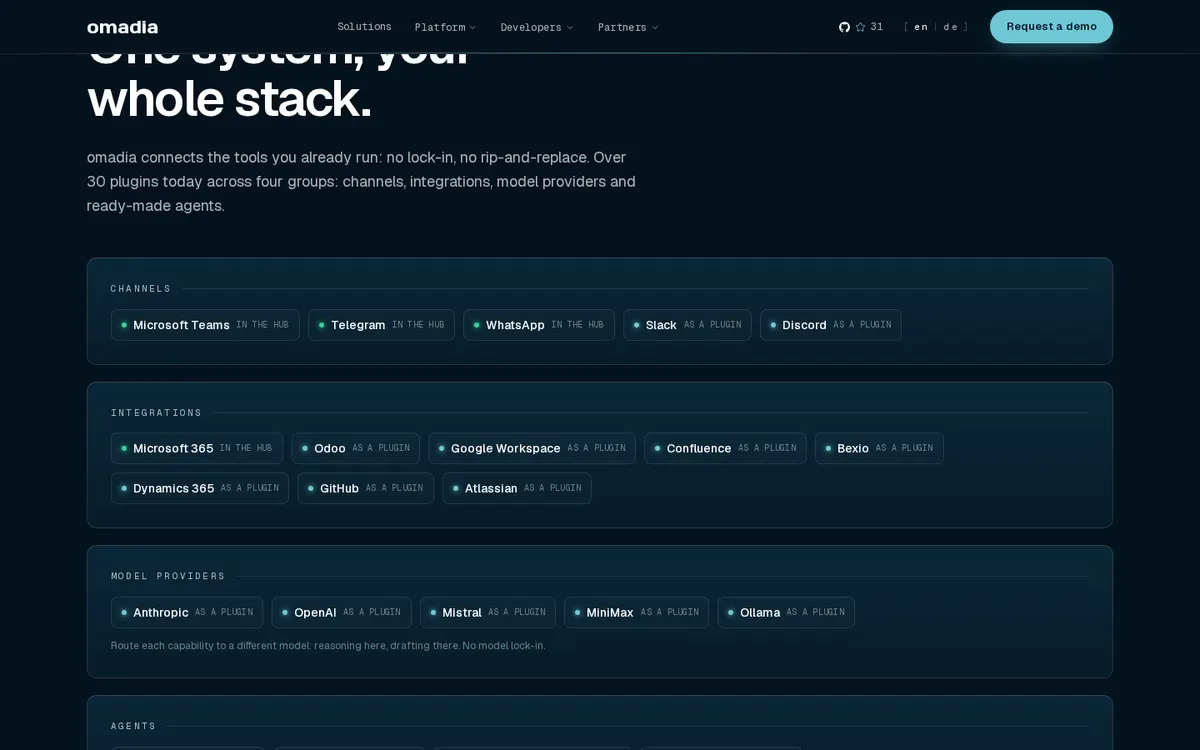Choose the Mistral model provider chip
Viewport: 1200px width, 750px height.
[x=488, y=612]
